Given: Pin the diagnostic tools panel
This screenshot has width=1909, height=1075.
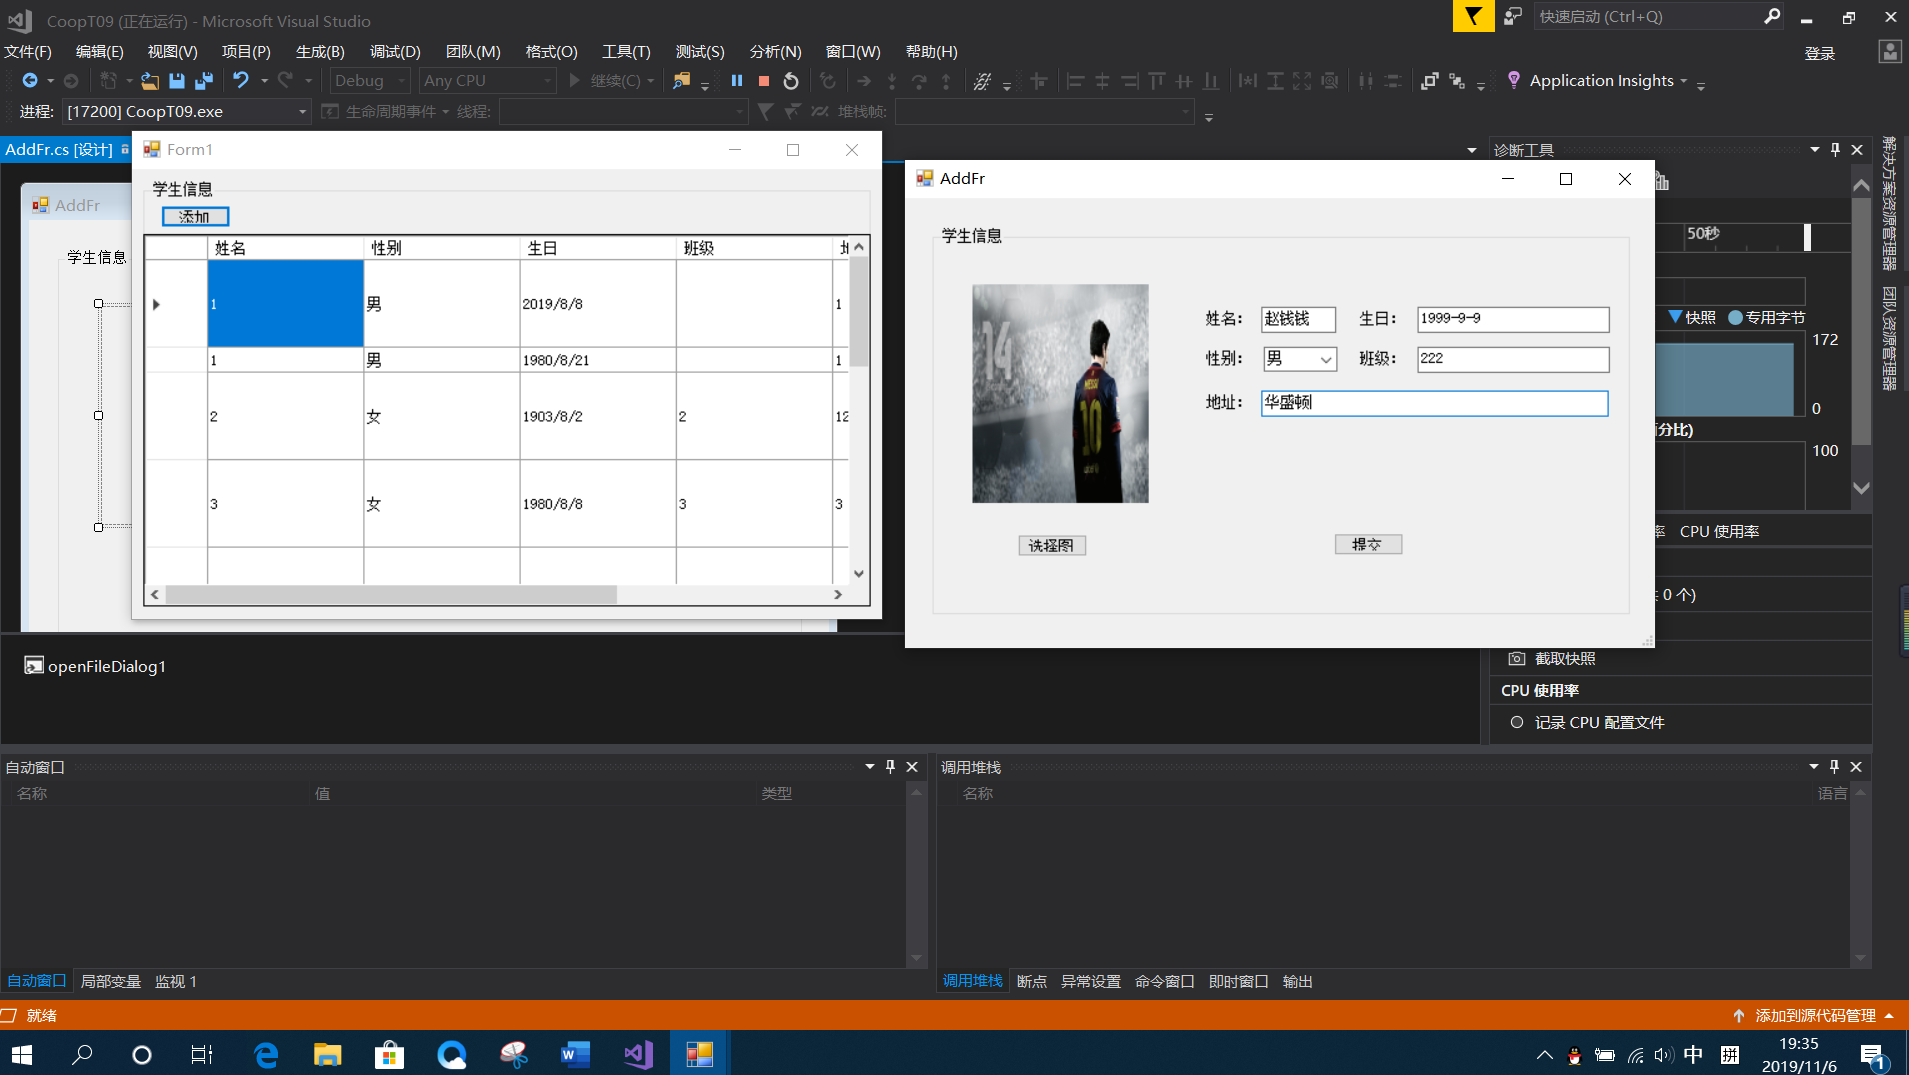Looking at the screenshot, I should [x=1835, y=149].
